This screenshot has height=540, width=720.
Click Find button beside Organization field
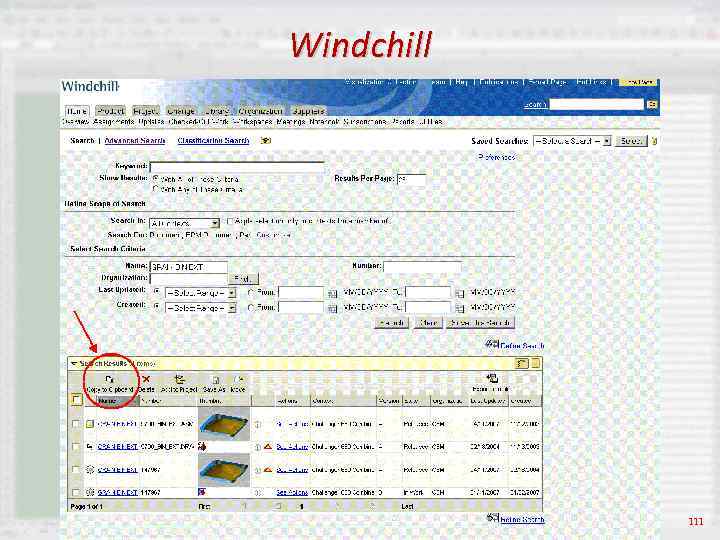click(x=243, y=279)
